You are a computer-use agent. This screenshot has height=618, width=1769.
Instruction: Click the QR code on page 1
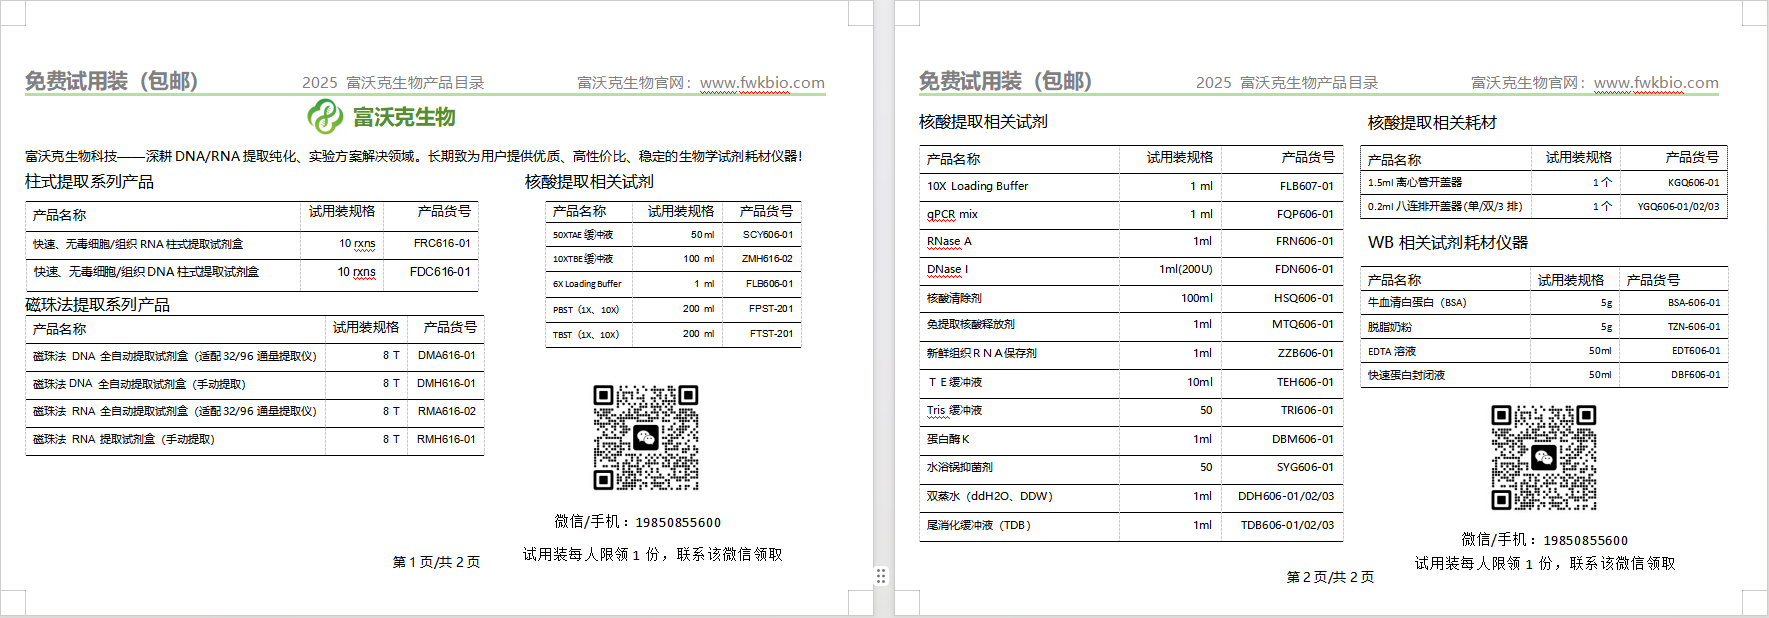pyautogui.click(x=645, y=438)
